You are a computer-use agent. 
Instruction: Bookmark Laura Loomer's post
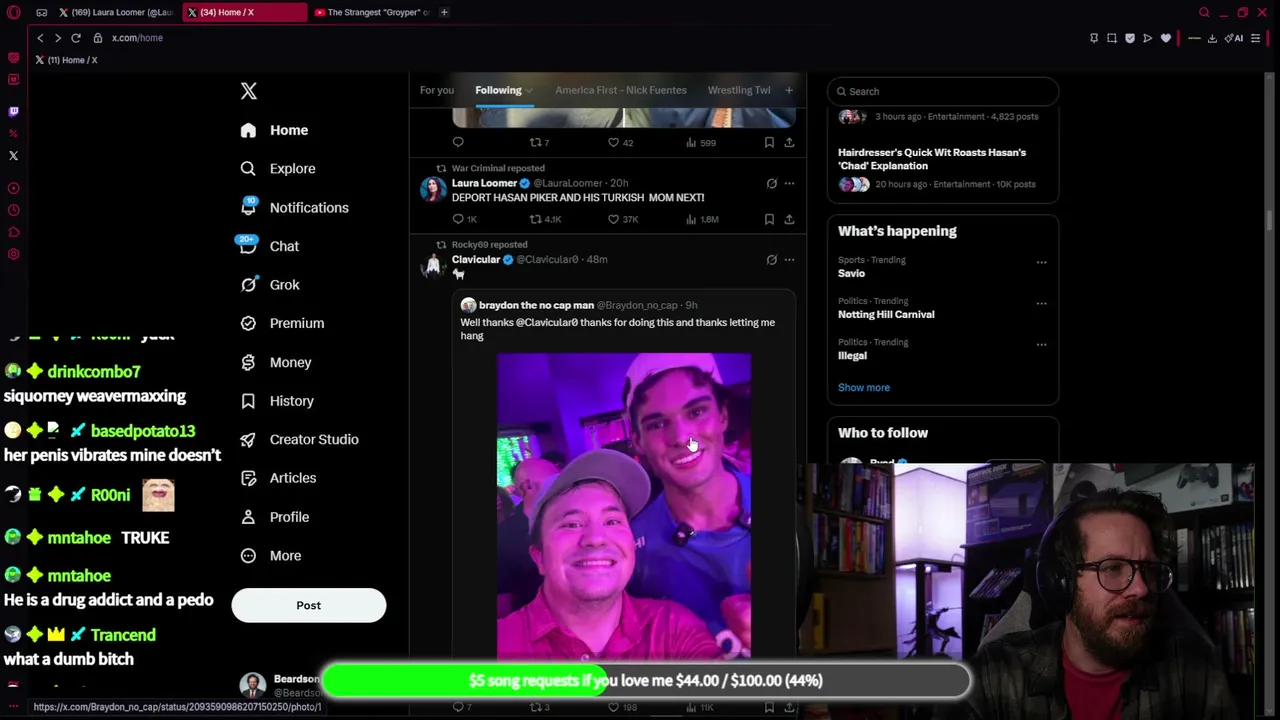point(769,219)
